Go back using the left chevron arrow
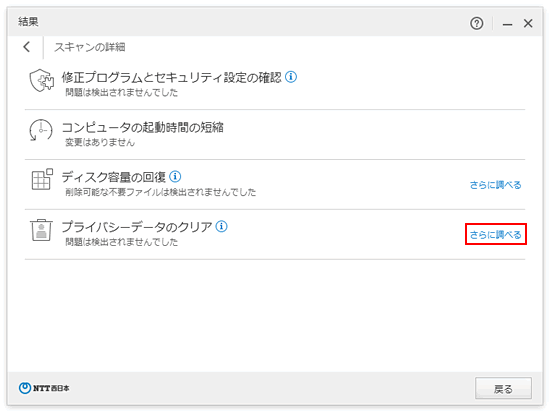 (x=27, y=47)
